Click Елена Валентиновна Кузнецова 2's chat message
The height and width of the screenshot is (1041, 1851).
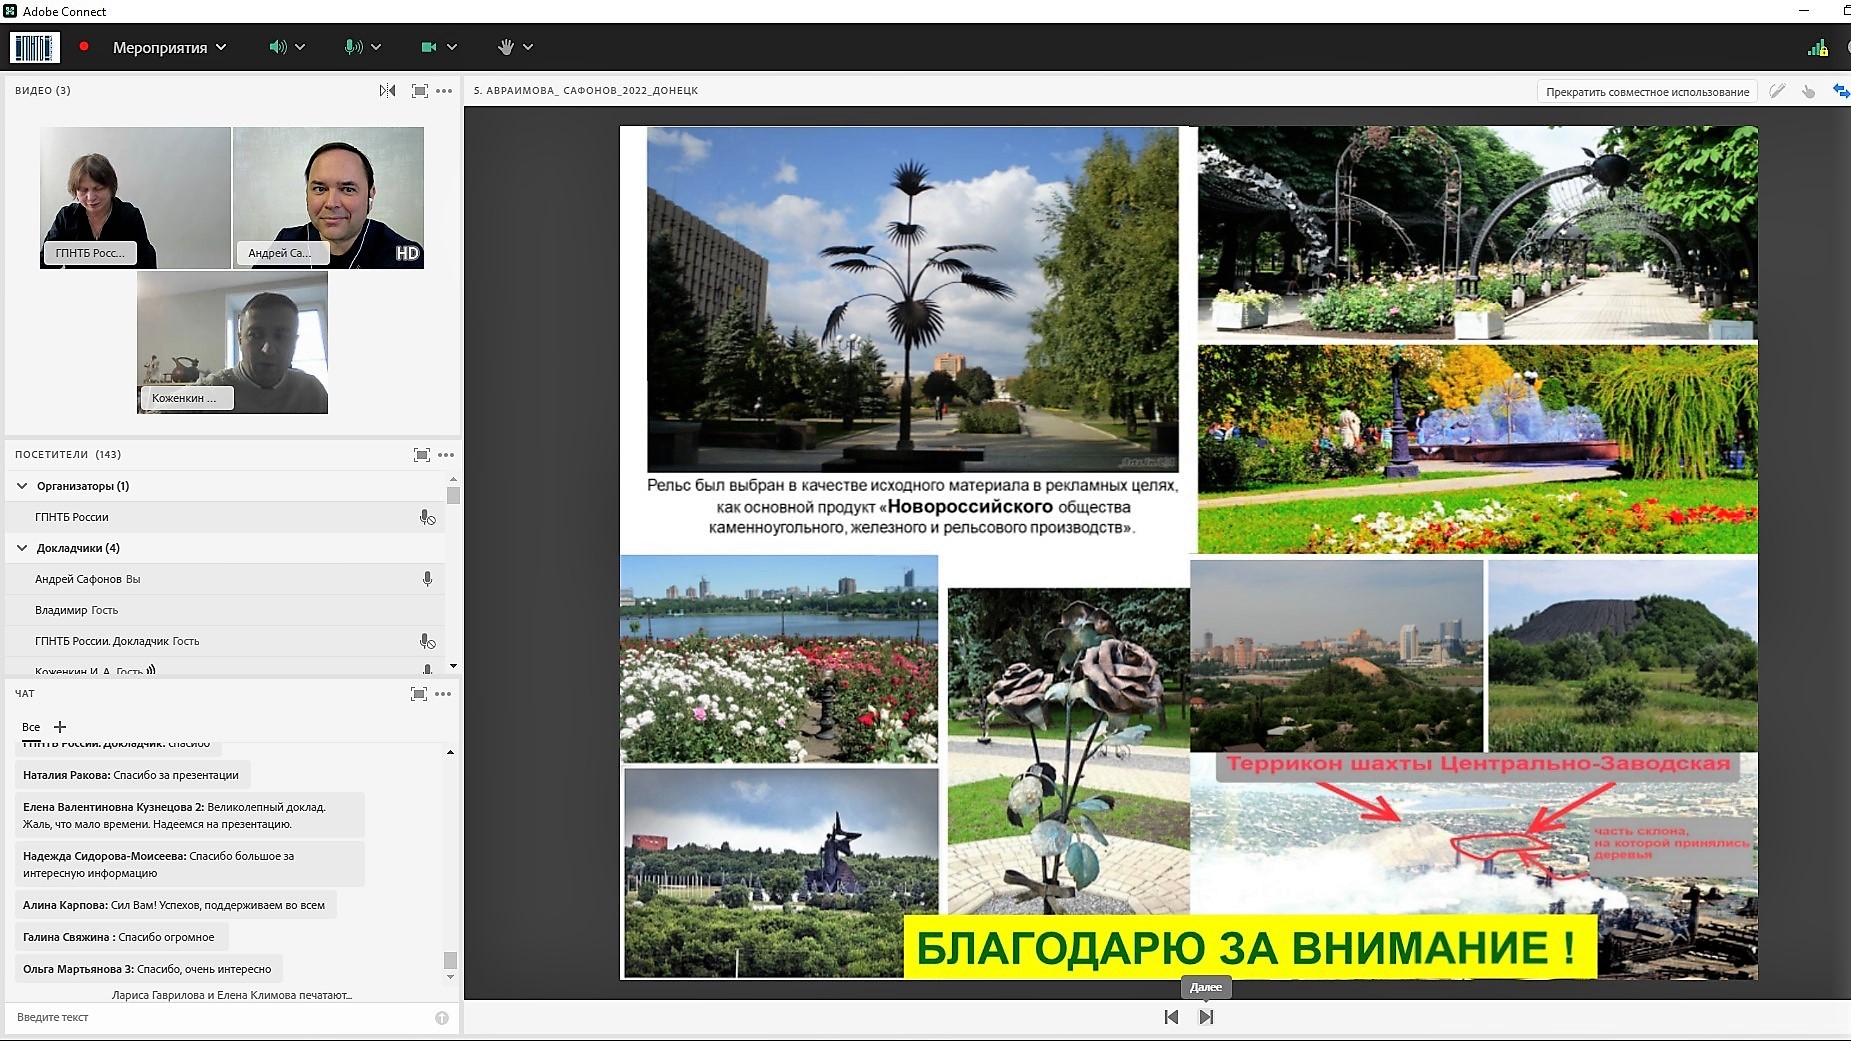(190, 815)
